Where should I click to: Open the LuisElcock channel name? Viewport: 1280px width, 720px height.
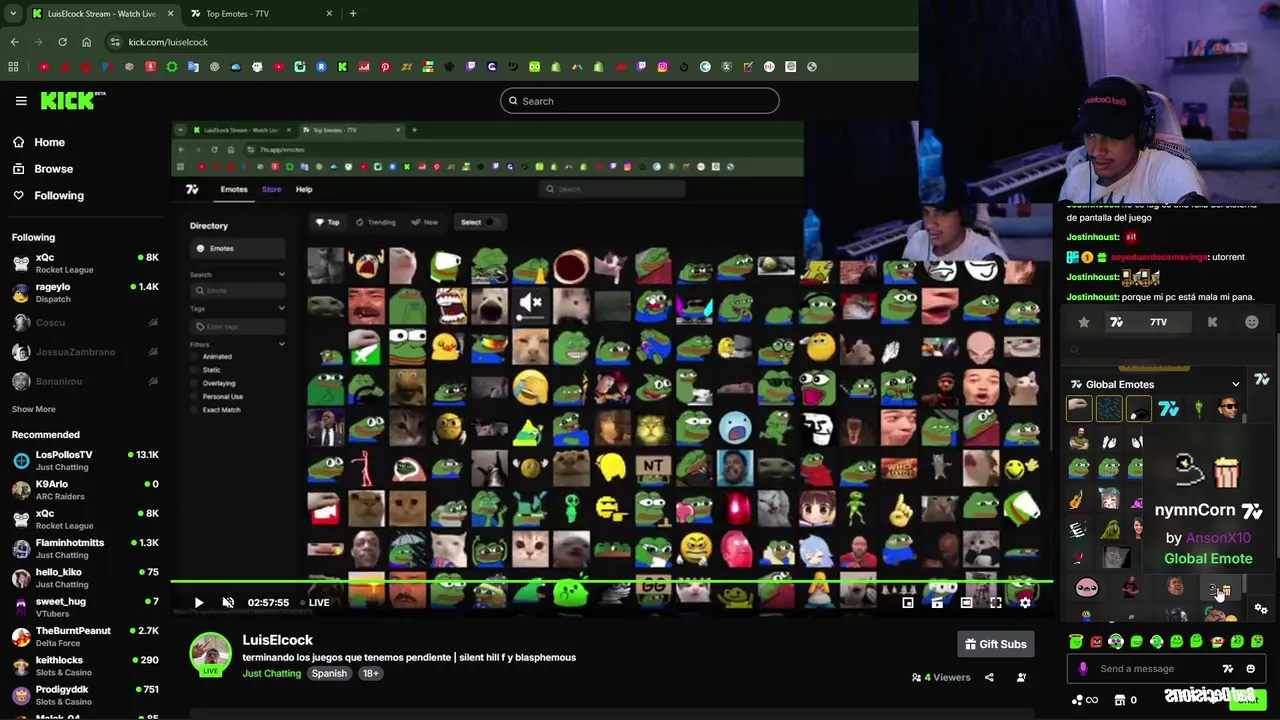pyautogui.click(x=277, y=640)
